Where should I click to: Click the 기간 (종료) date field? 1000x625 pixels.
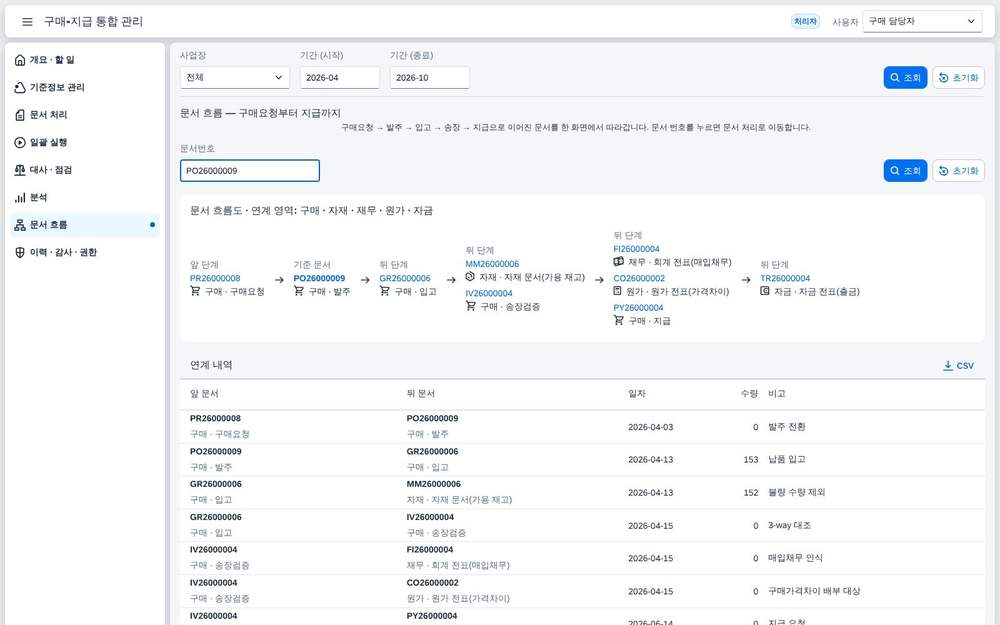[430, 78]
